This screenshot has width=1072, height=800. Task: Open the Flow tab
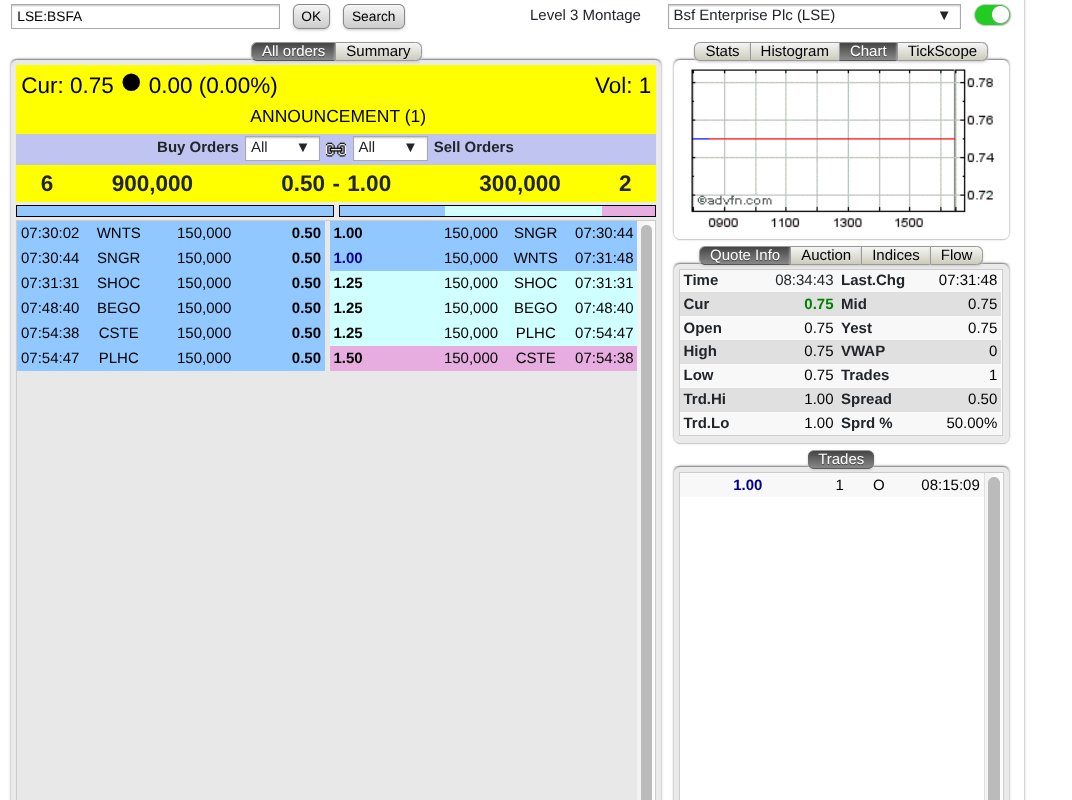956,255
